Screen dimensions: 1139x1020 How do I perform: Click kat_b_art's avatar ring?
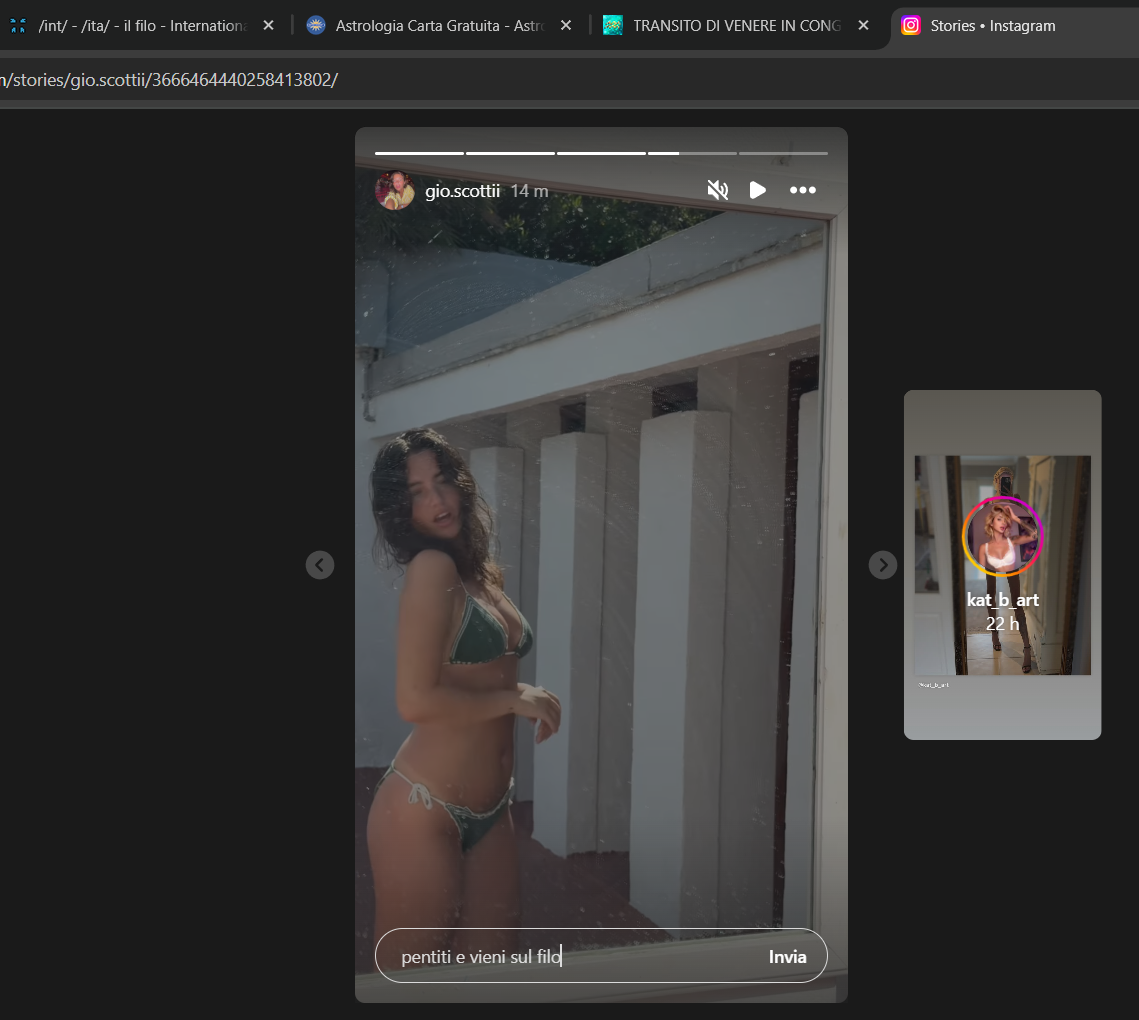pos(1002,536)
